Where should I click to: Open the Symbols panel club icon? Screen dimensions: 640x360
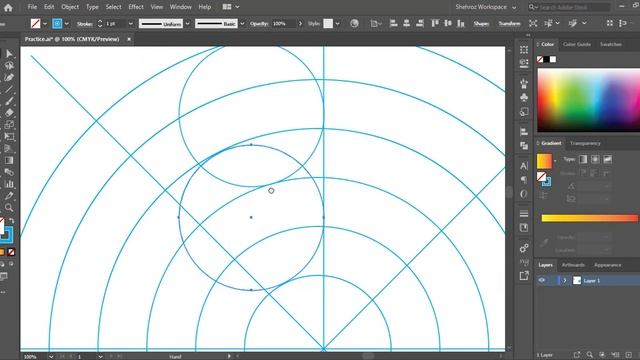524,98
